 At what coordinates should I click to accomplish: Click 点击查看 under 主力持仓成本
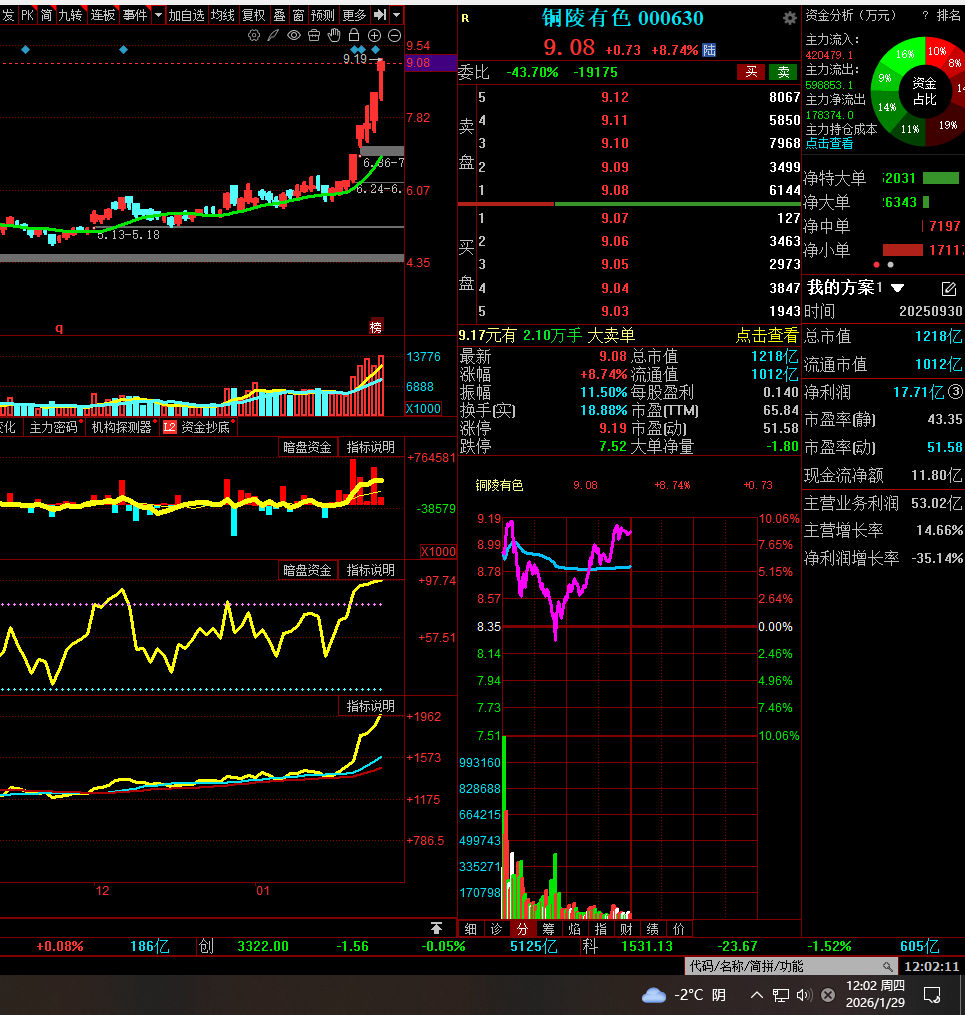pos(829,144)
